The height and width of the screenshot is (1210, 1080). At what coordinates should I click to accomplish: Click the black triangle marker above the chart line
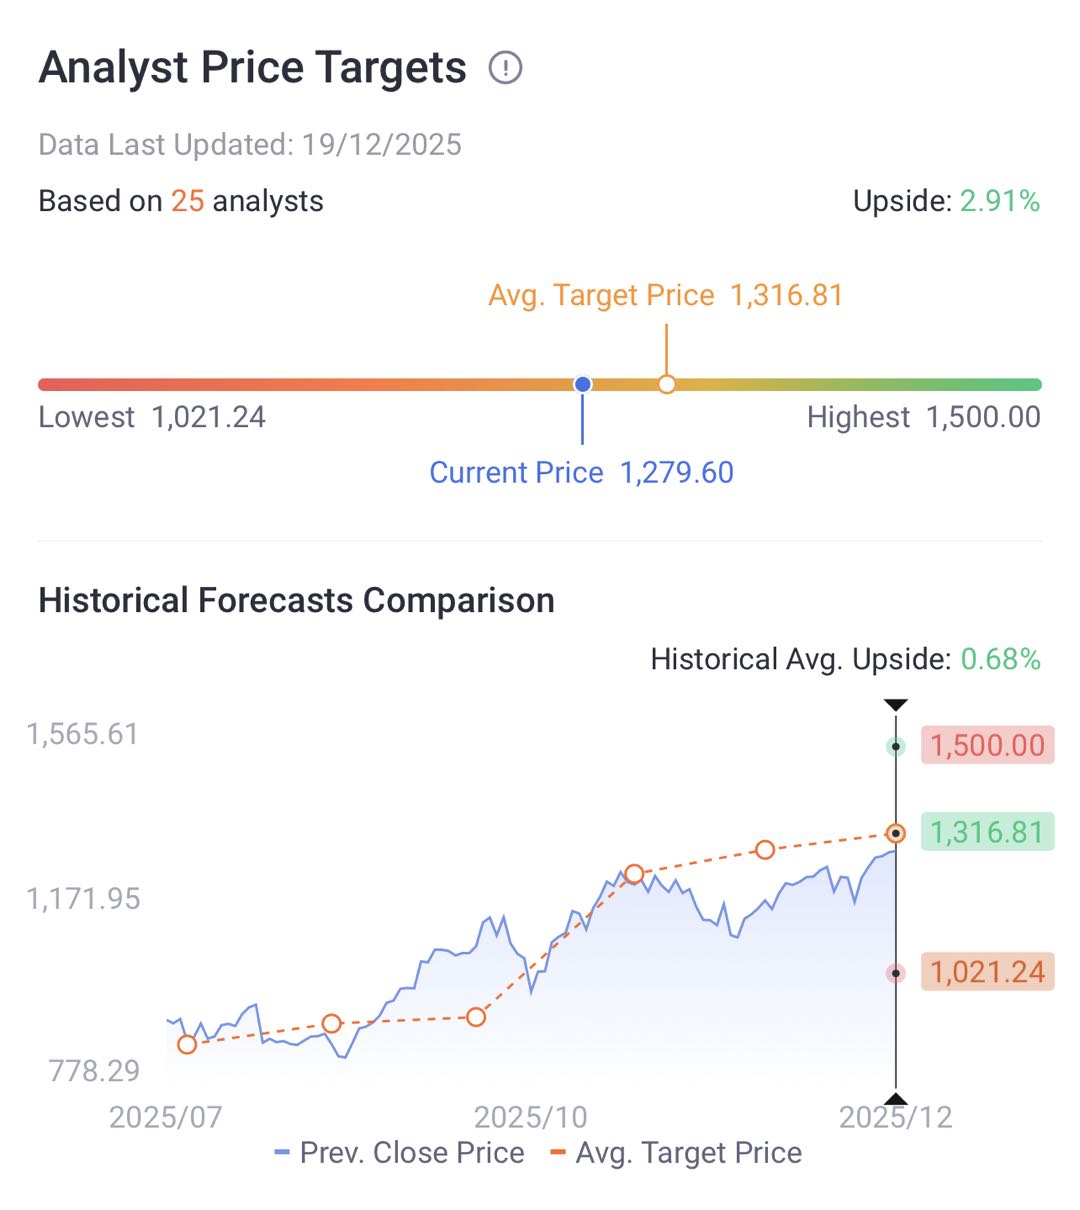pyautogui.click(x=896, y=705)
